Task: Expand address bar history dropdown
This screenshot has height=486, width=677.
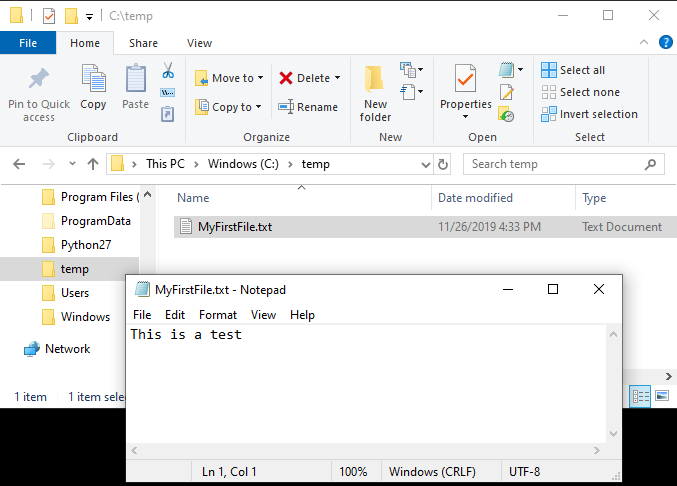Action: [426, 164]
